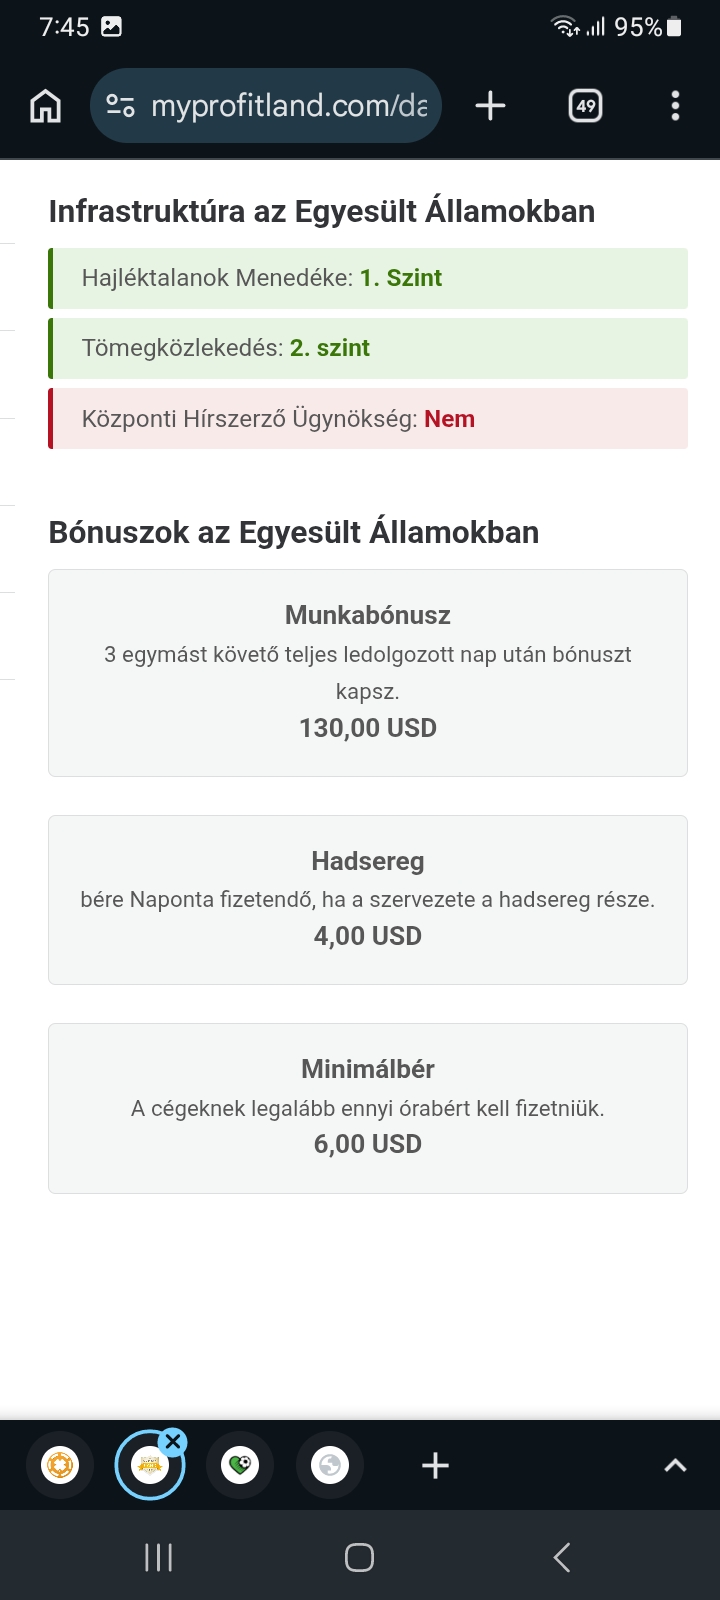The height and width of the screenshot is (1600, 720).
Task: Tap the myprofitland.com address bar
Action: [x=288, y=106]
